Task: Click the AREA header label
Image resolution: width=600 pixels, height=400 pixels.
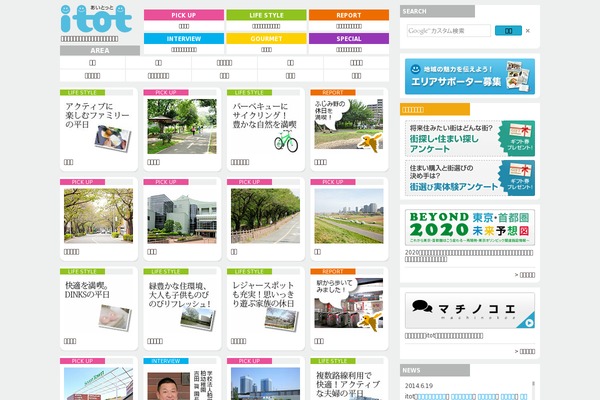Action: tap(100, 51)
